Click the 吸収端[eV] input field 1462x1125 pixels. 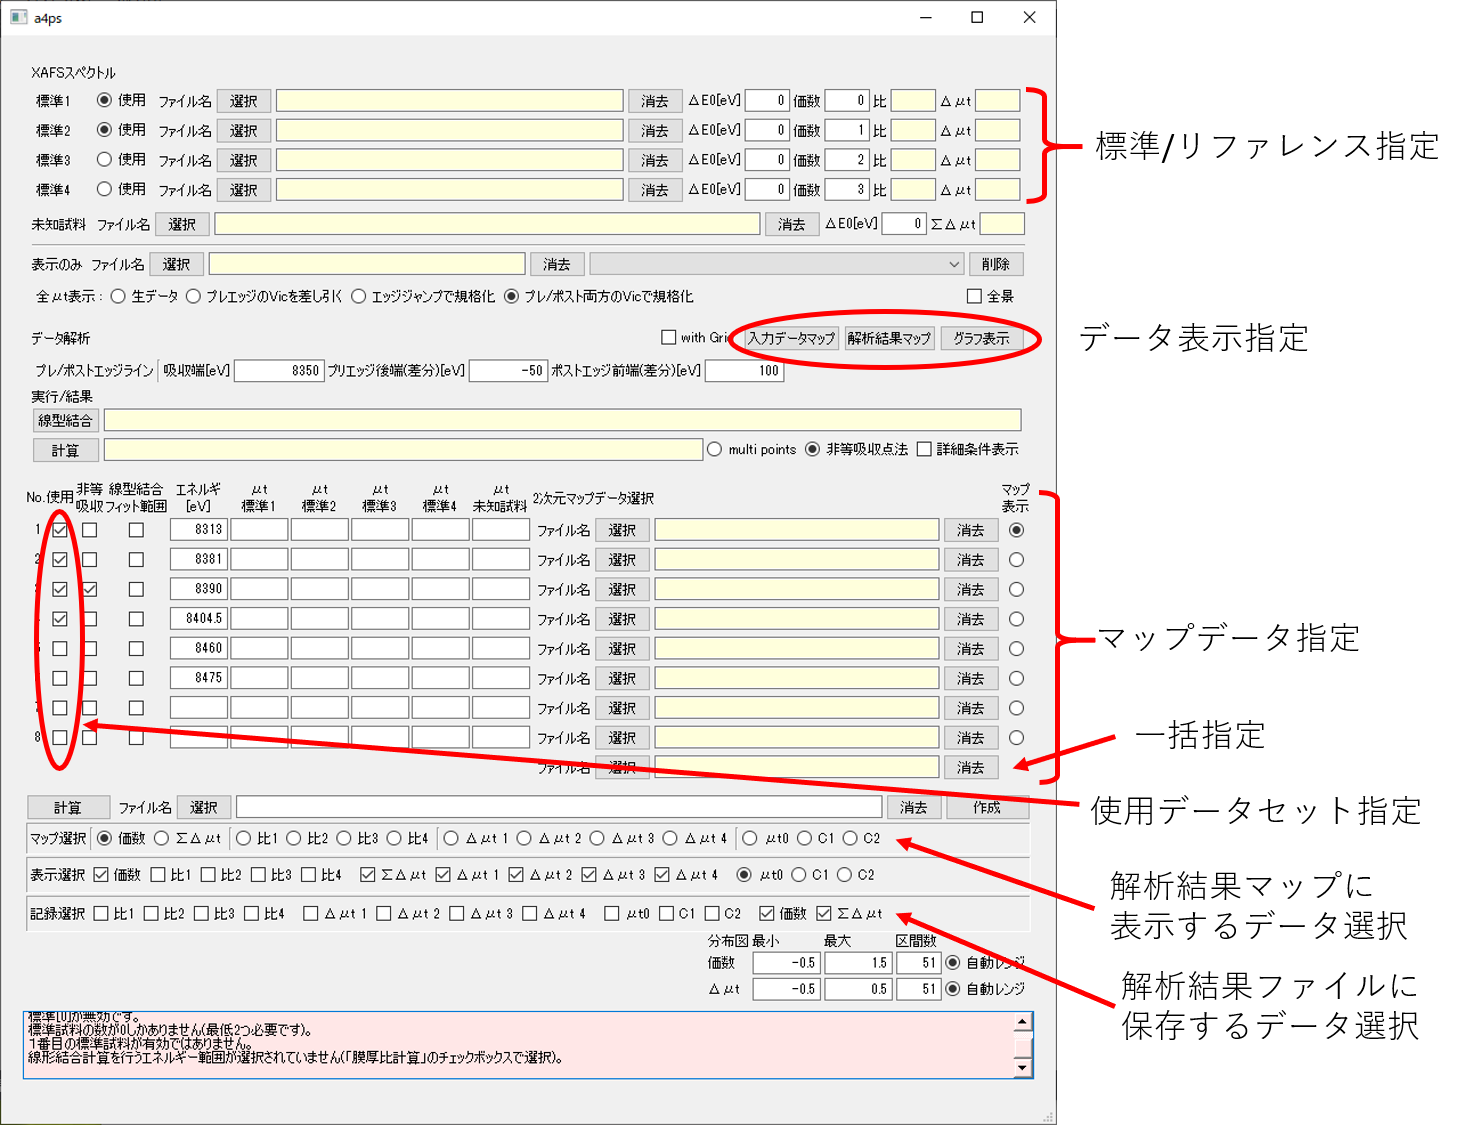(x=278, y=371)
